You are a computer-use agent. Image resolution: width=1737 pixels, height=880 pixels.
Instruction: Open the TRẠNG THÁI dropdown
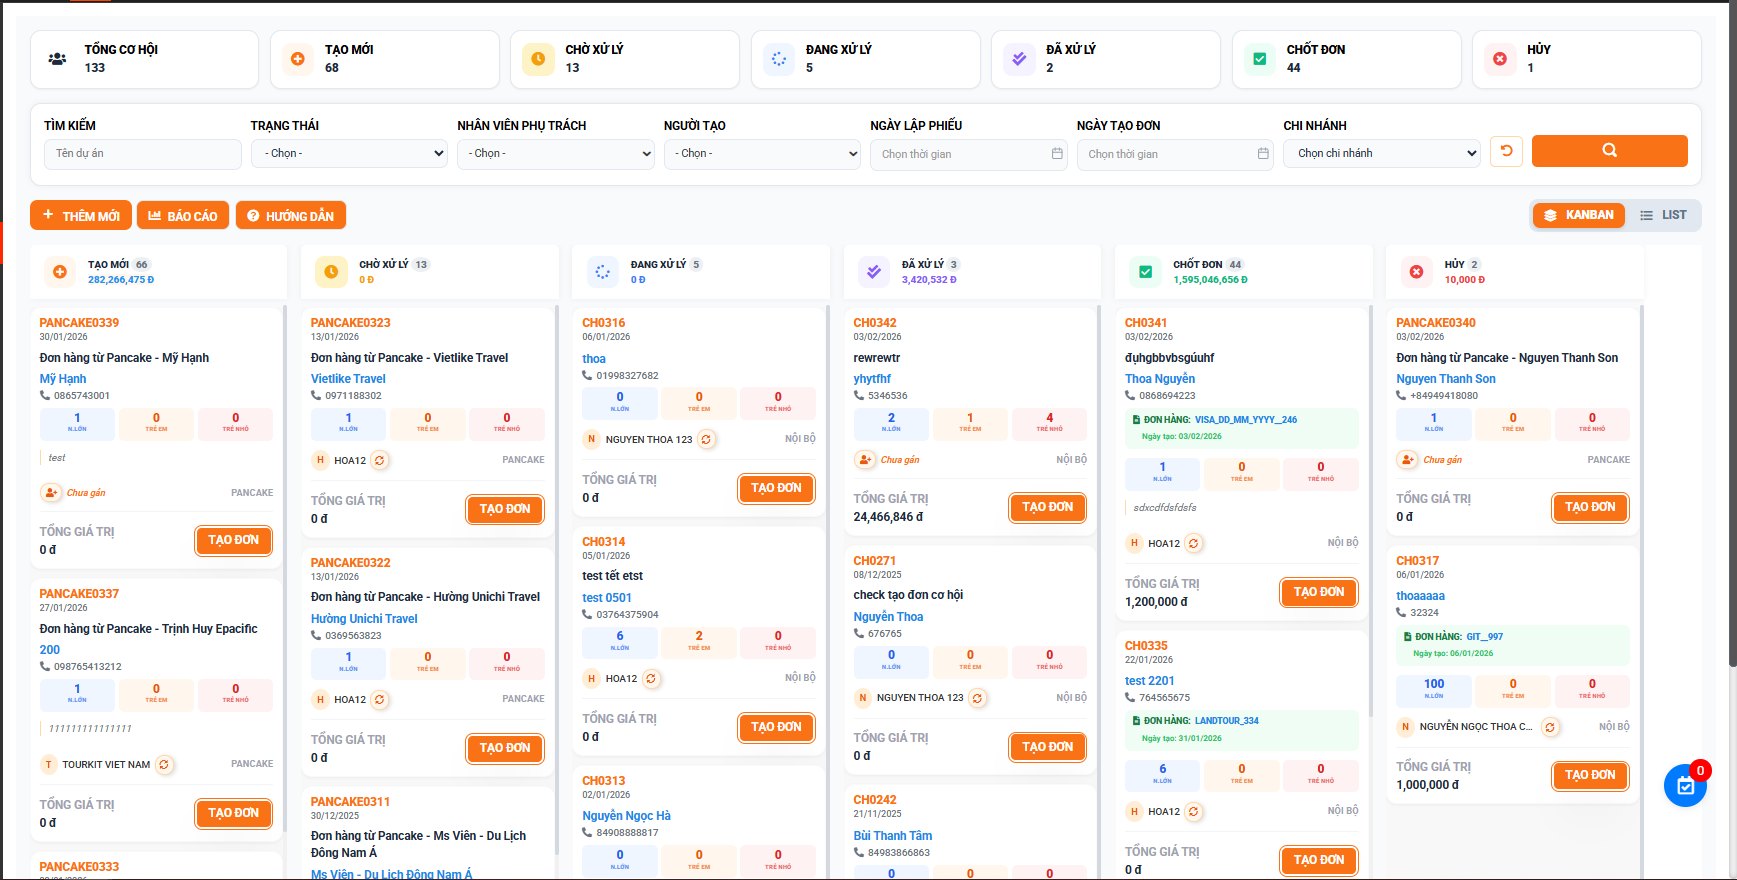(x=347, y=154)
